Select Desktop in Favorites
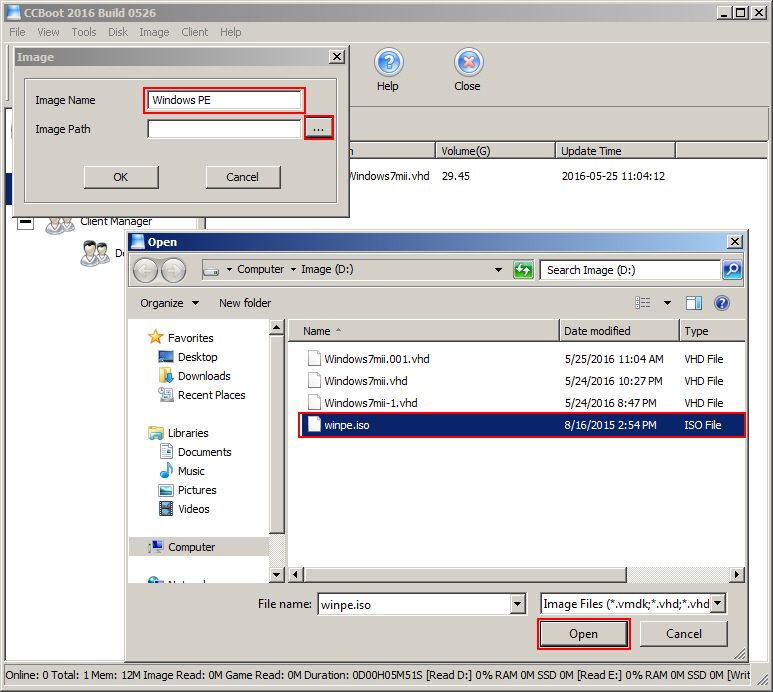 coord(197,357)
